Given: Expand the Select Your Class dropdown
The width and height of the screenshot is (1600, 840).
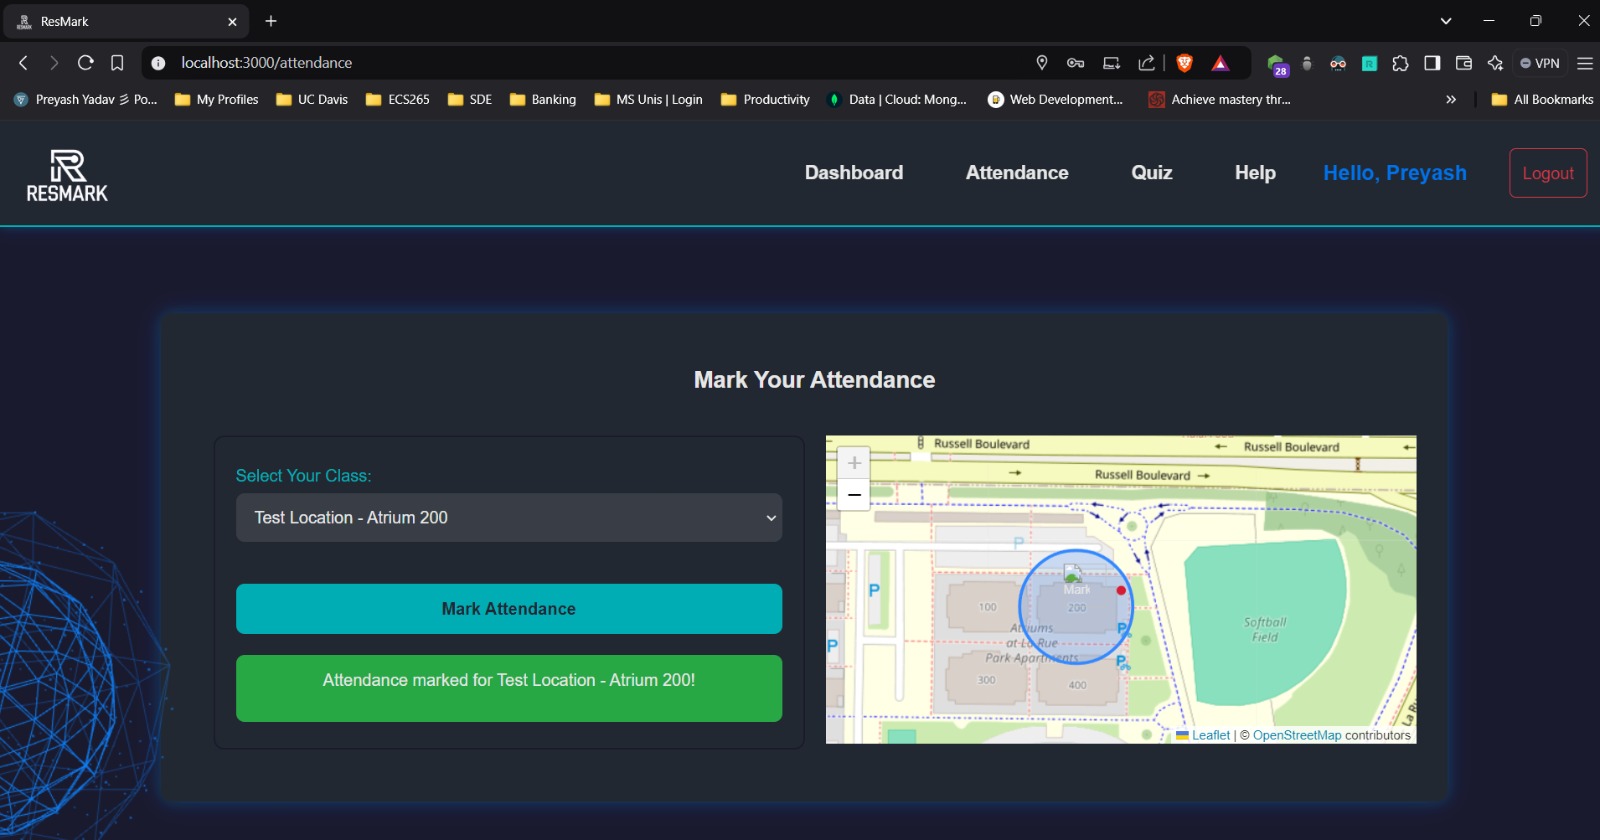Looking at the screenshot, I should [509, 518].
